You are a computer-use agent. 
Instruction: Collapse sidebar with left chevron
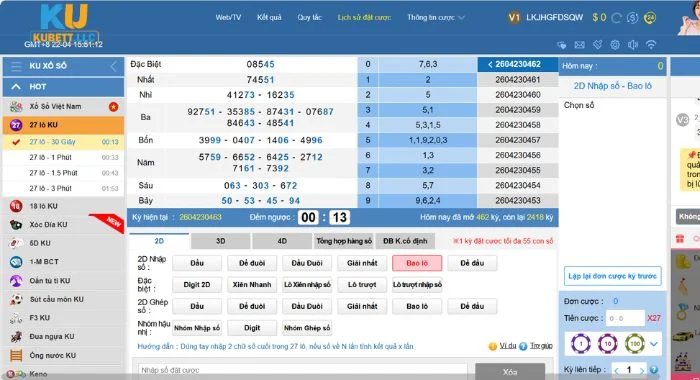tap(113, 67)
